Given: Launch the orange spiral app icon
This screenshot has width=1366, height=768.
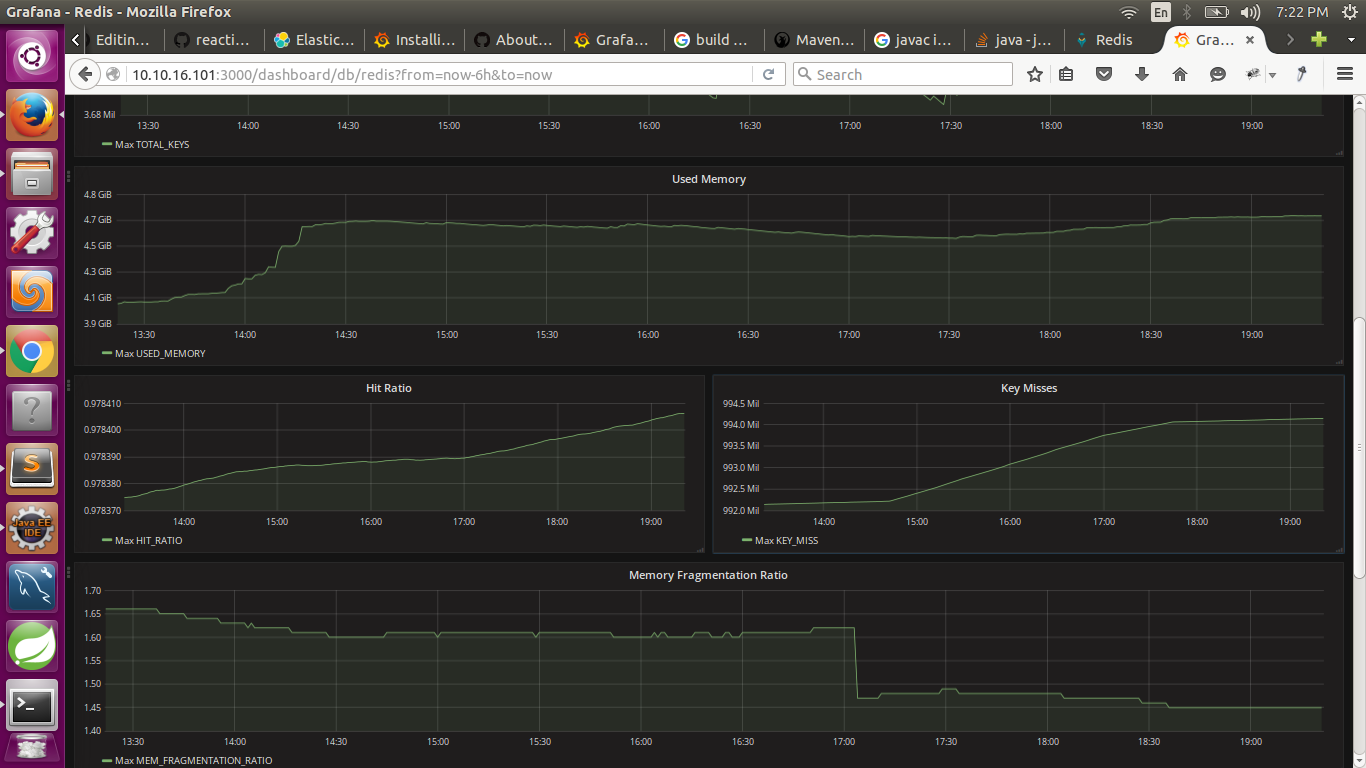Looking at the screenshot, I should (x=33, y=292).
